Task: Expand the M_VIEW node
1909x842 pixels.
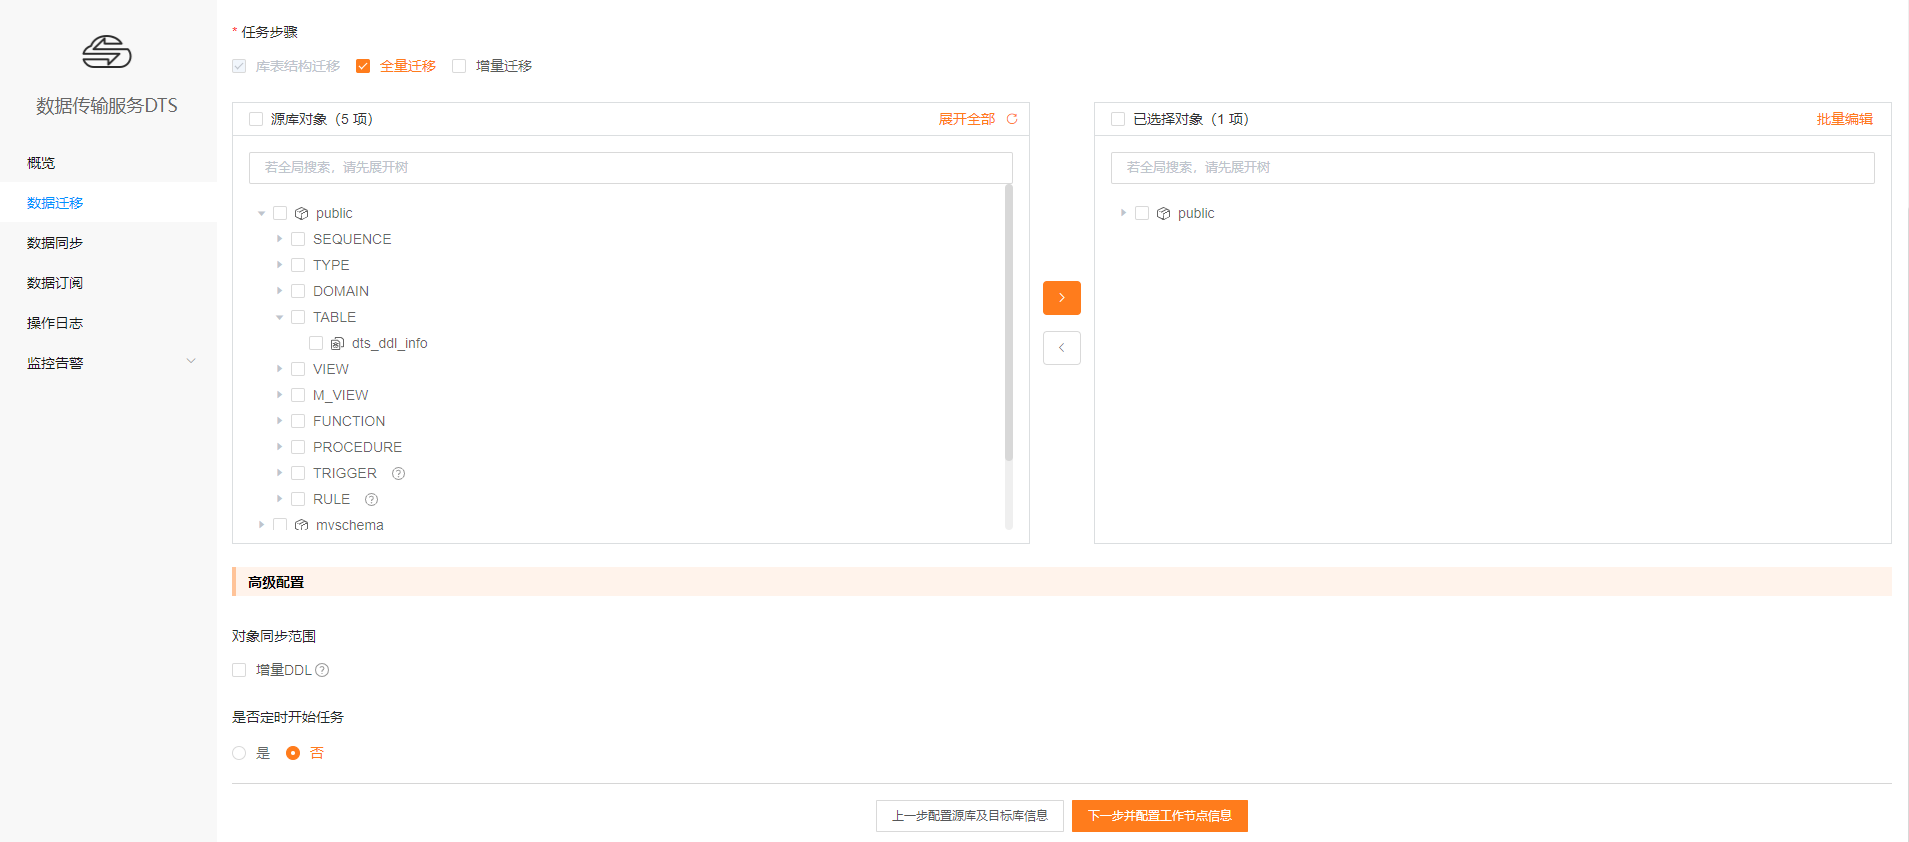Action: click(279, 395)
